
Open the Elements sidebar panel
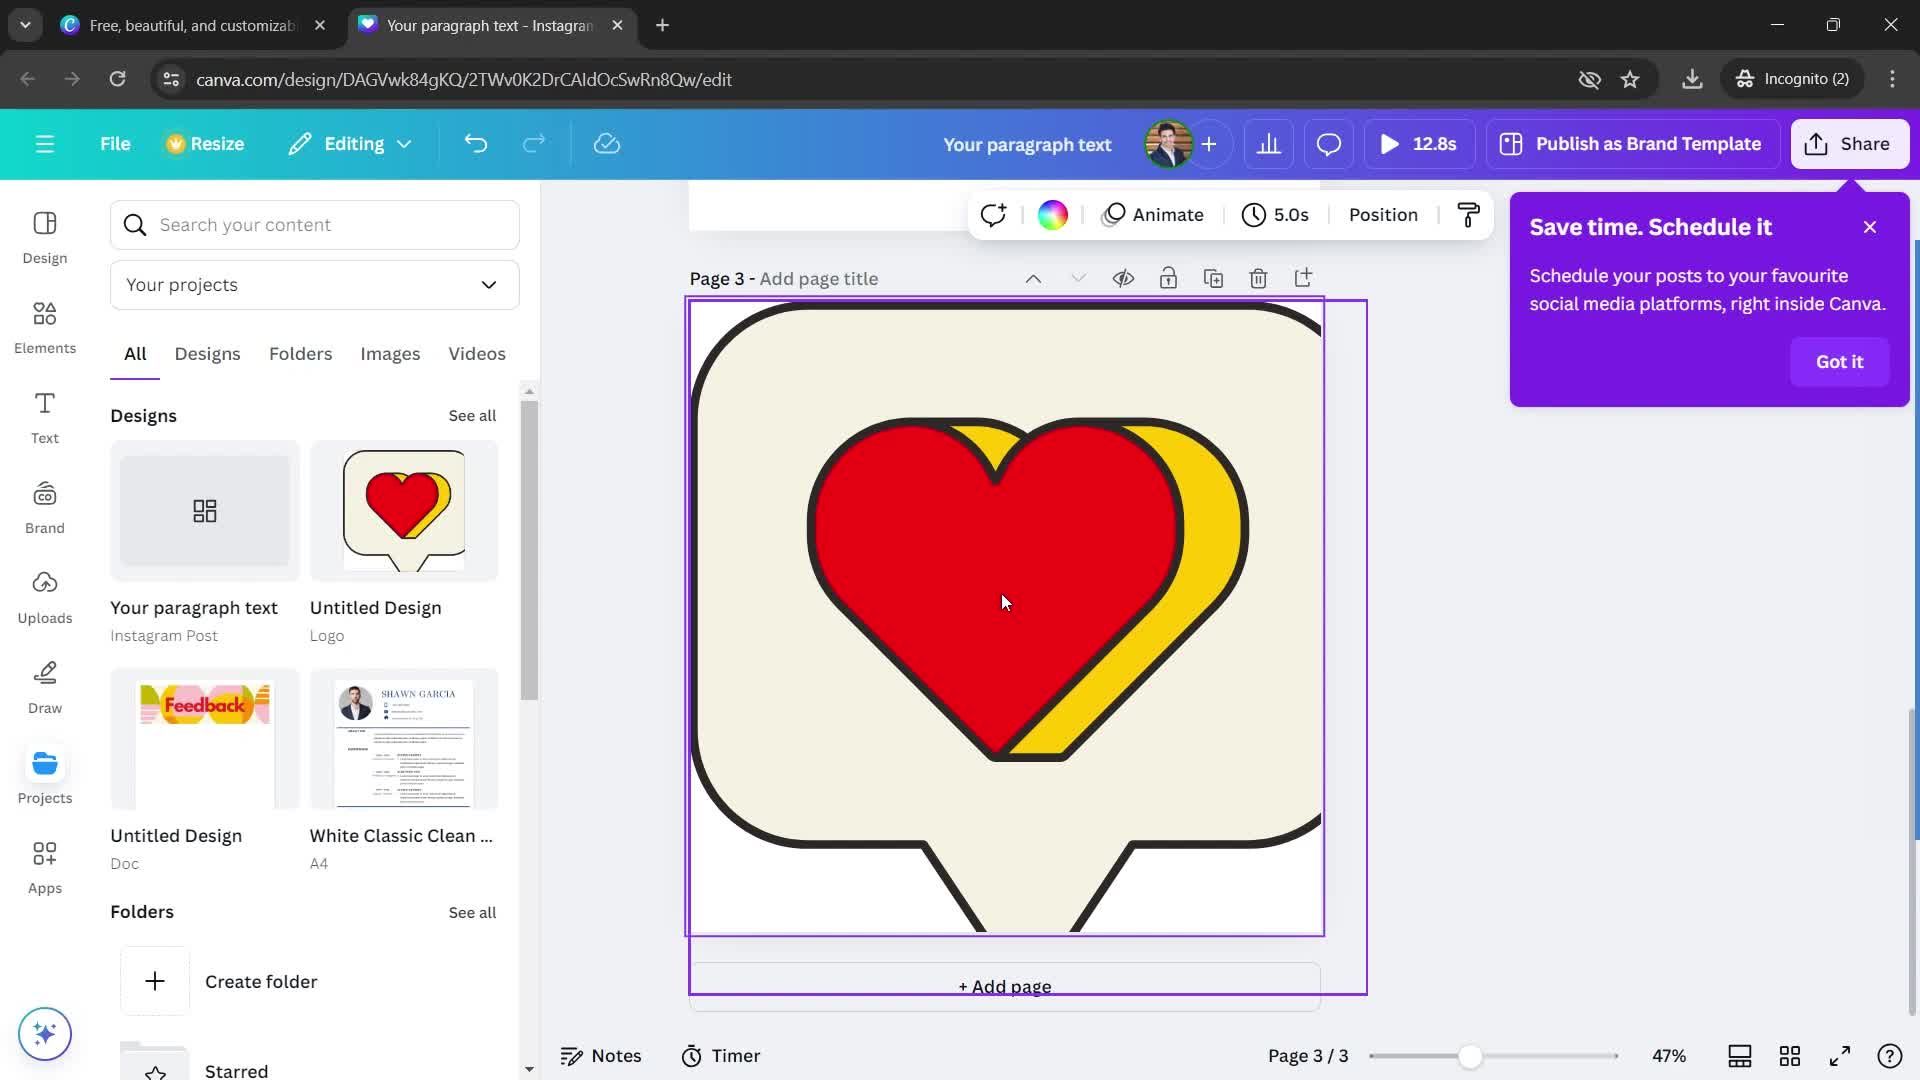(x=45, y=328)
